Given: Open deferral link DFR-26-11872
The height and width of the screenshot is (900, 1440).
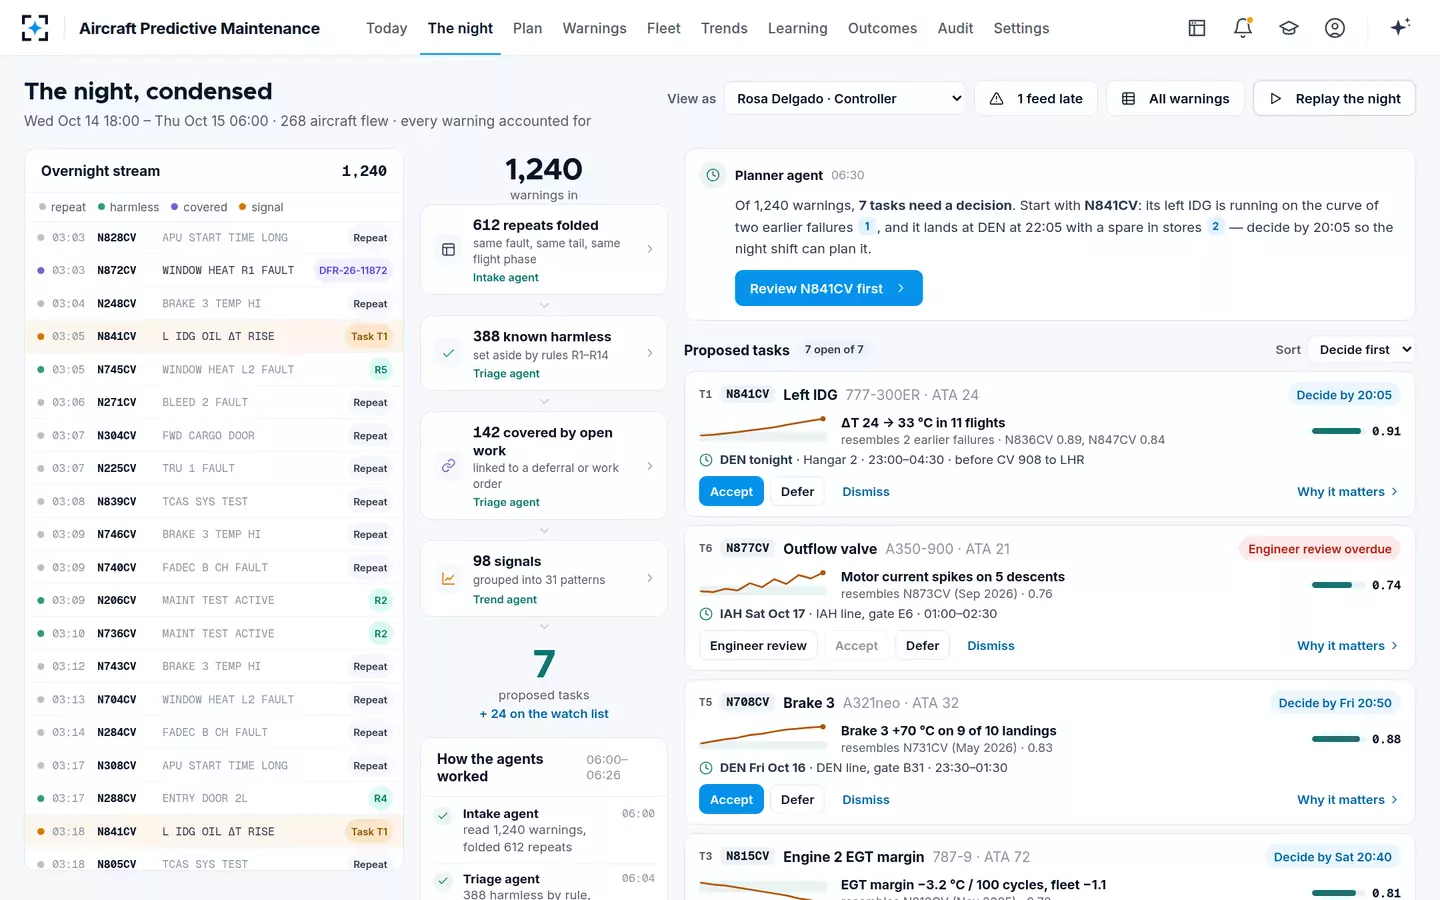Looking at the screenshot, I should tap(353, 271).
